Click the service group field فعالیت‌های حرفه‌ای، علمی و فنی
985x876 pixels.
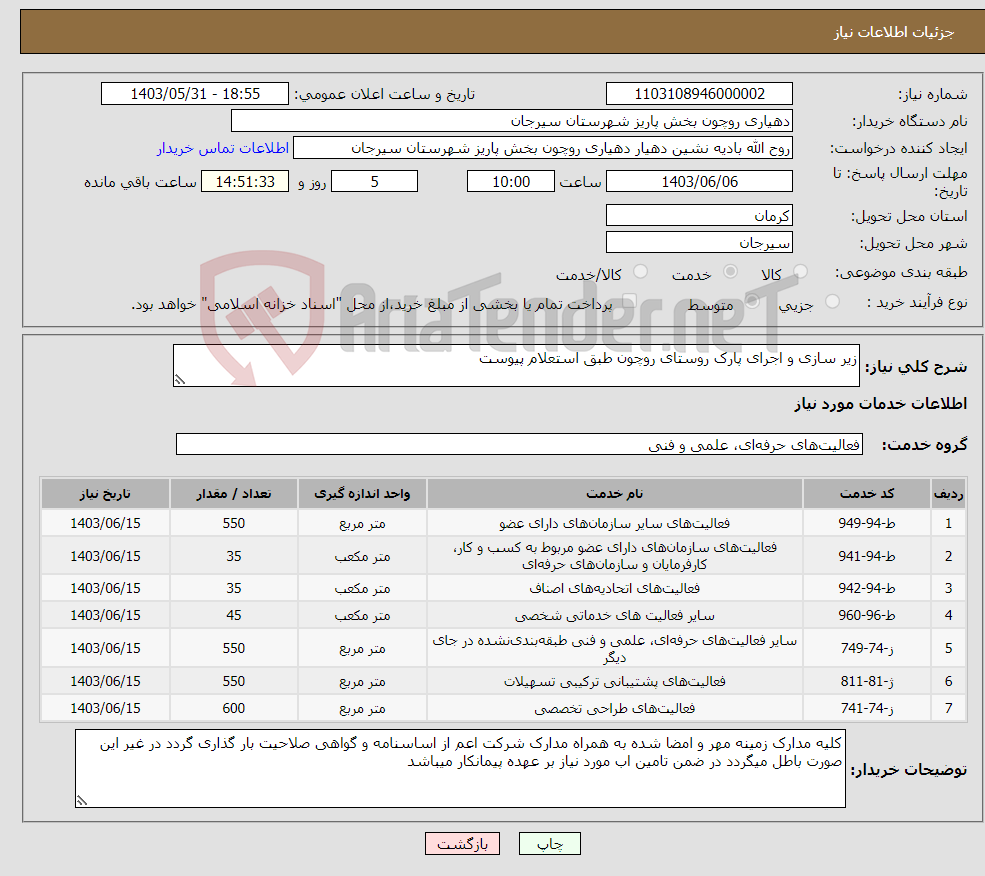click(x=520, y=444)
